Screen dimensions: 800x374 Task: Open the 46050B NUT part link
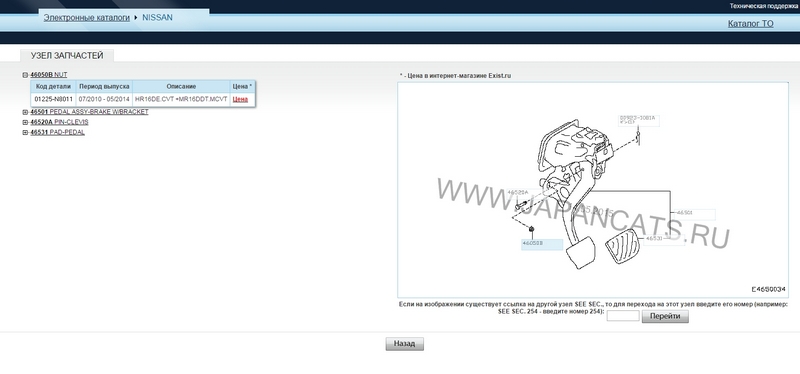(48, 75)
